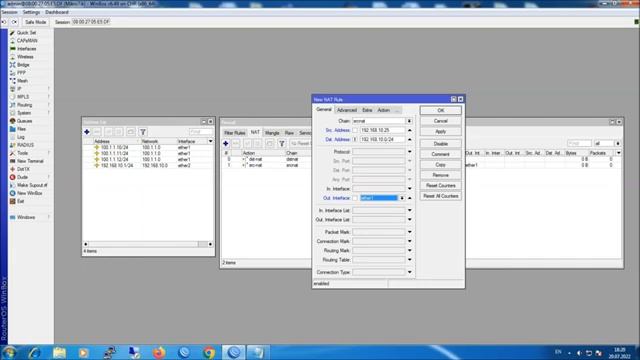The width and height of the screenshot is (640, 360).
Task: Click plus add icon in Firewall window
Action: [x=226, y=144]
